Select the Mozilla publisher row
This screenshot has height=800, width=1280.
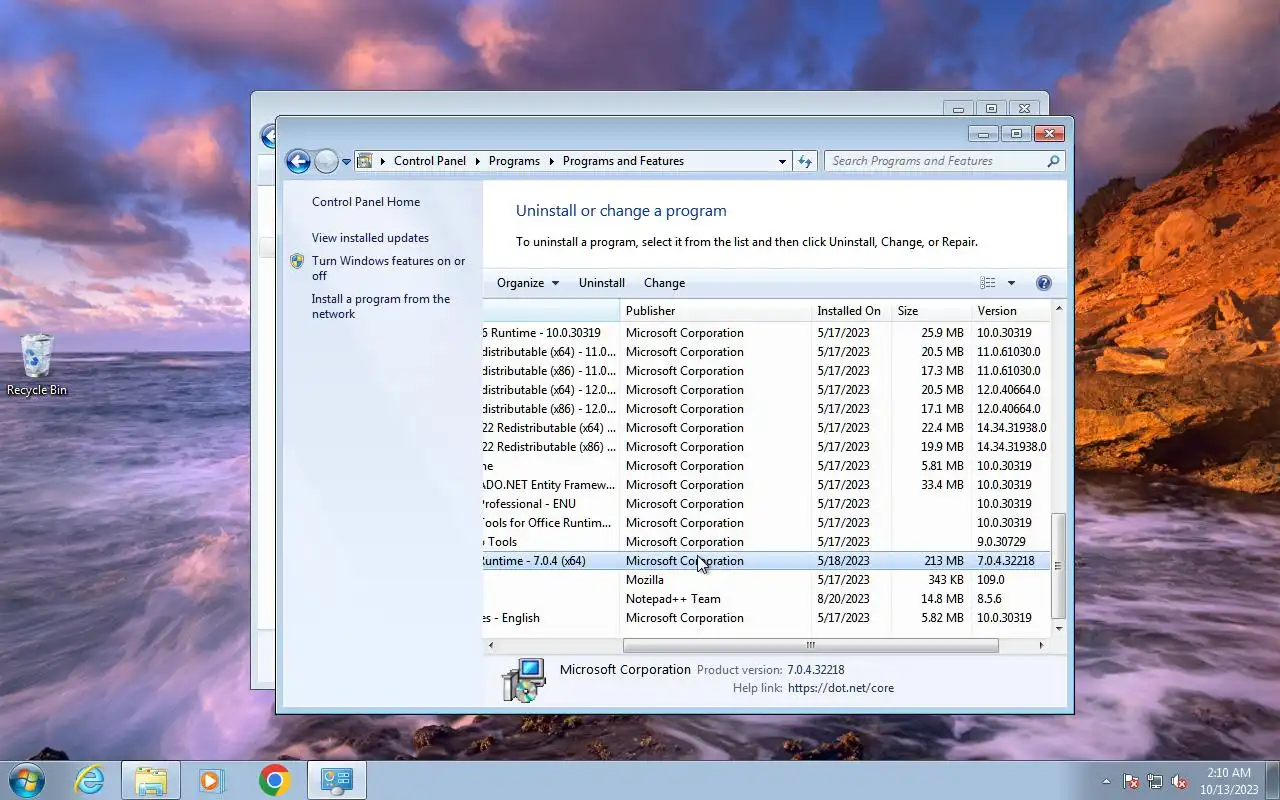tap(766, 580)
